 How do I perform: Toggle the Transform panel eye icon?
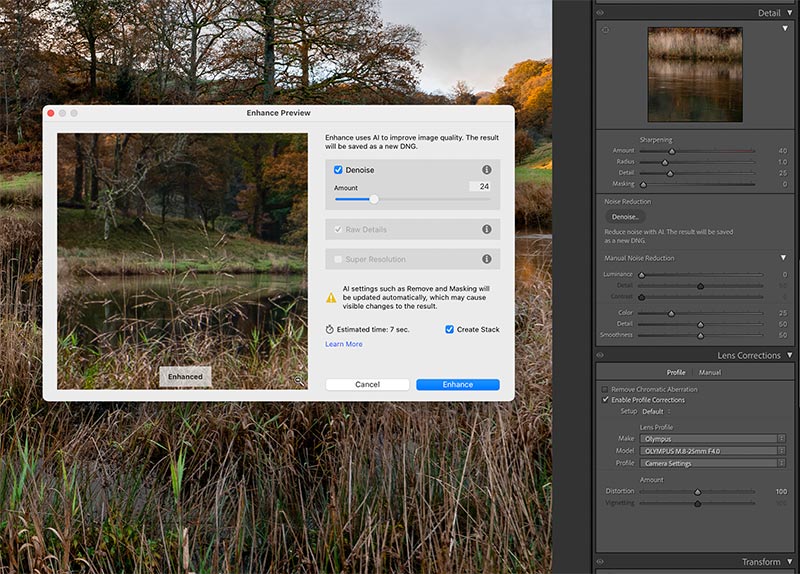601,562
